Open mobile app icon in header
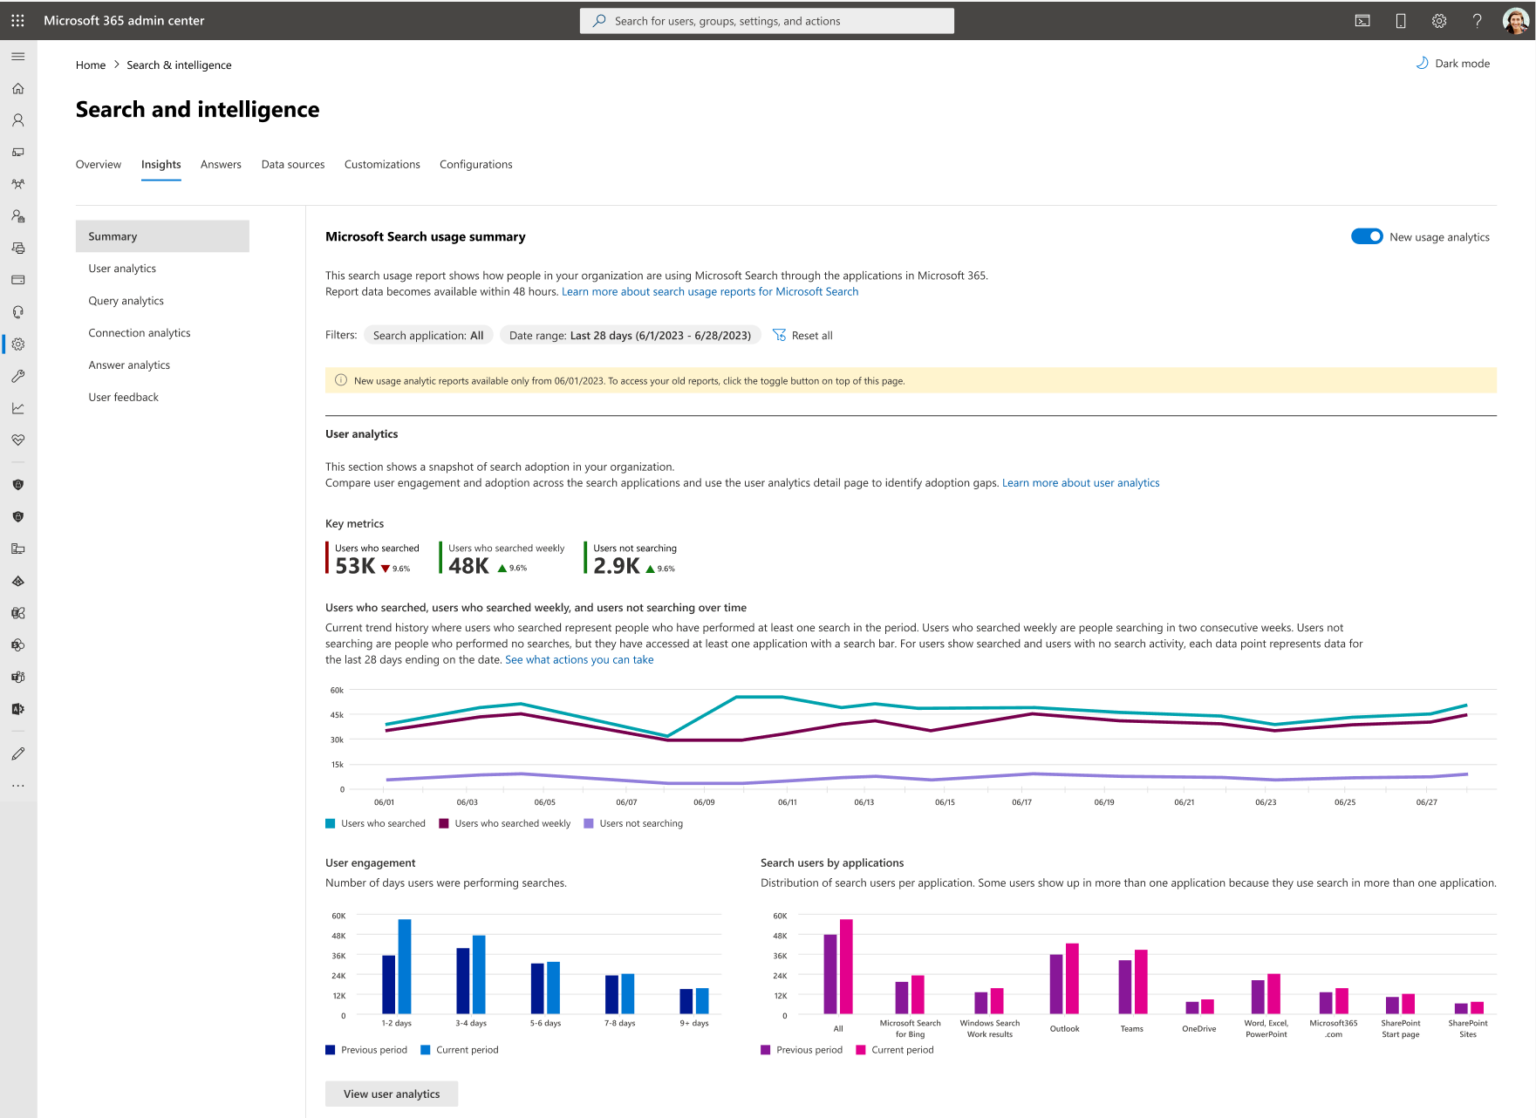Screen dimensions: 1536x1118 1401,20
